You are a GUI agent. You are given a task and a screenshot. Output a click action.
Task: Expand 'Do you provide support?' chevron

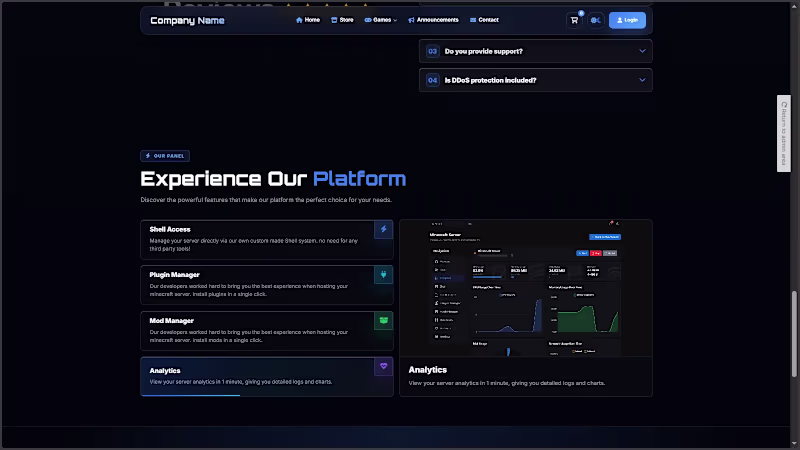click(642, 51)
